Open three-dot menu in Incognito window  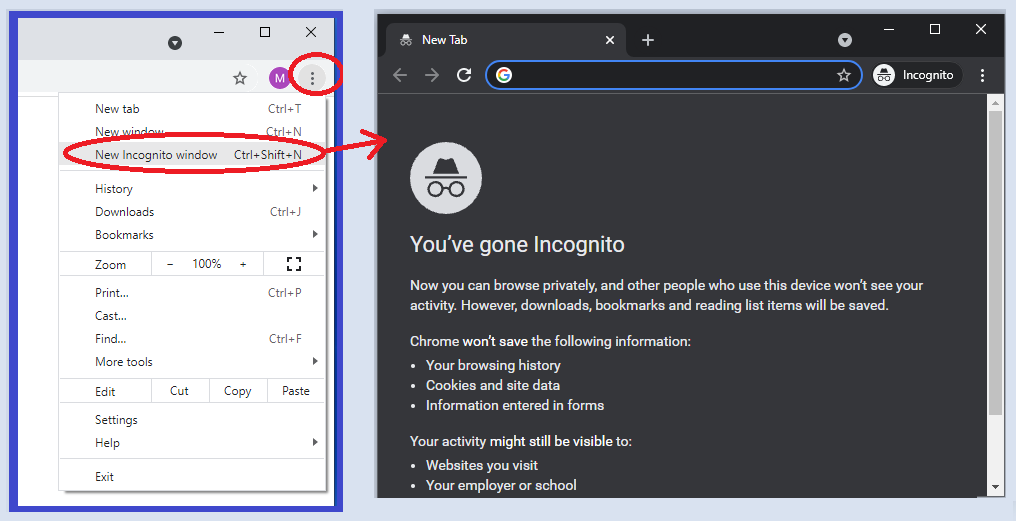(982, 75)
